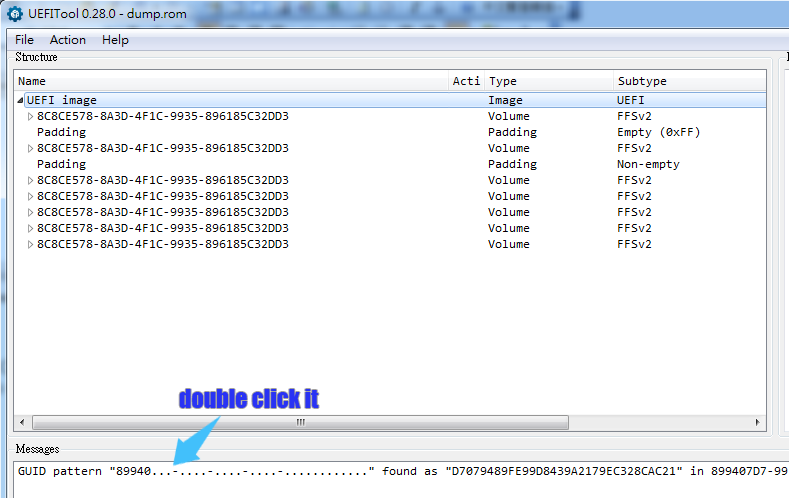This screenshot has height=498, width=789.
Task: Click the Non-empty subtype cell
Action: (x=648, y=164)
